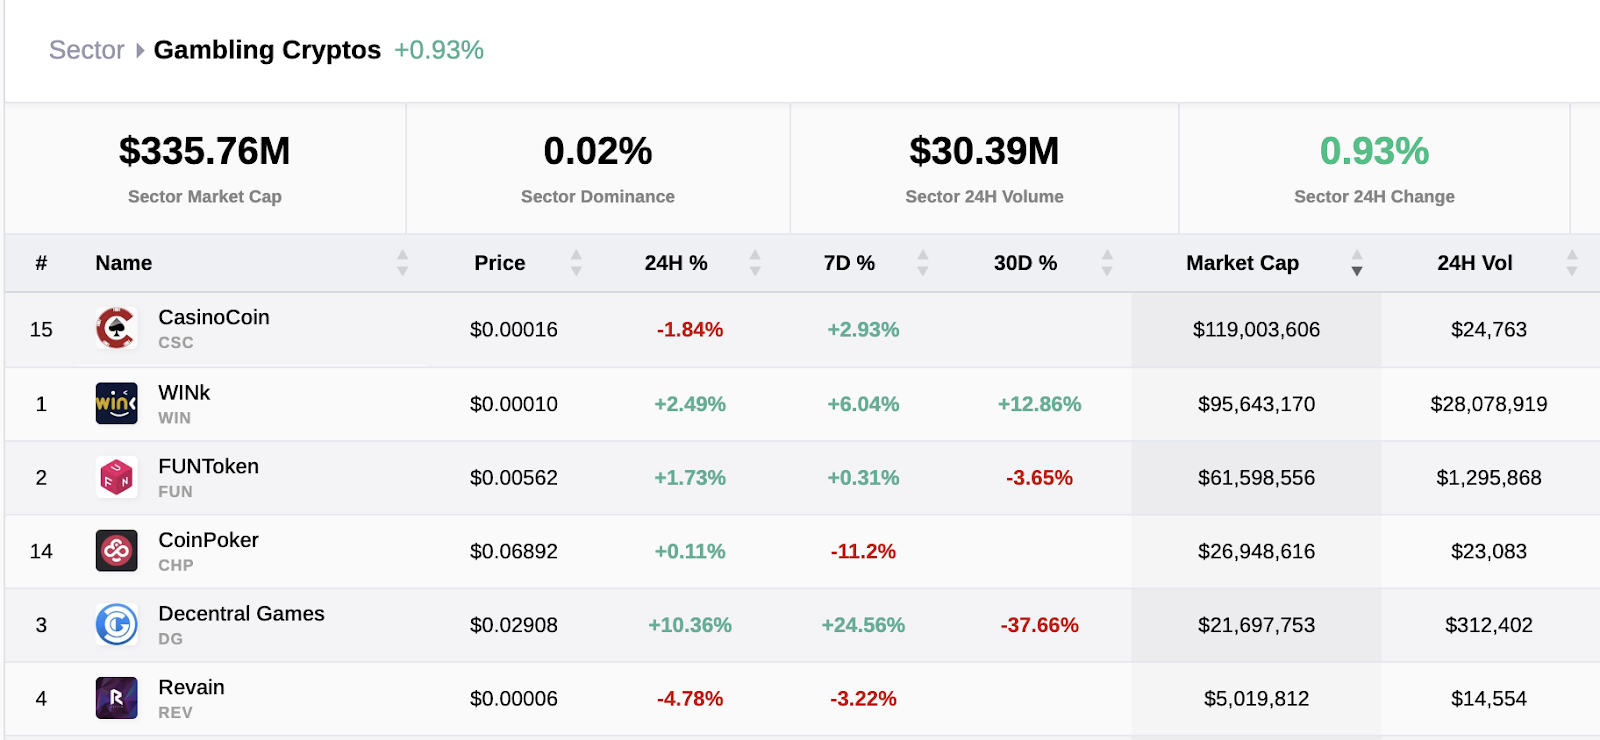Viewport: 1600px width, 740px height.
Task: Go back to Sector breadcrumb link
Action: coord(87,50)
